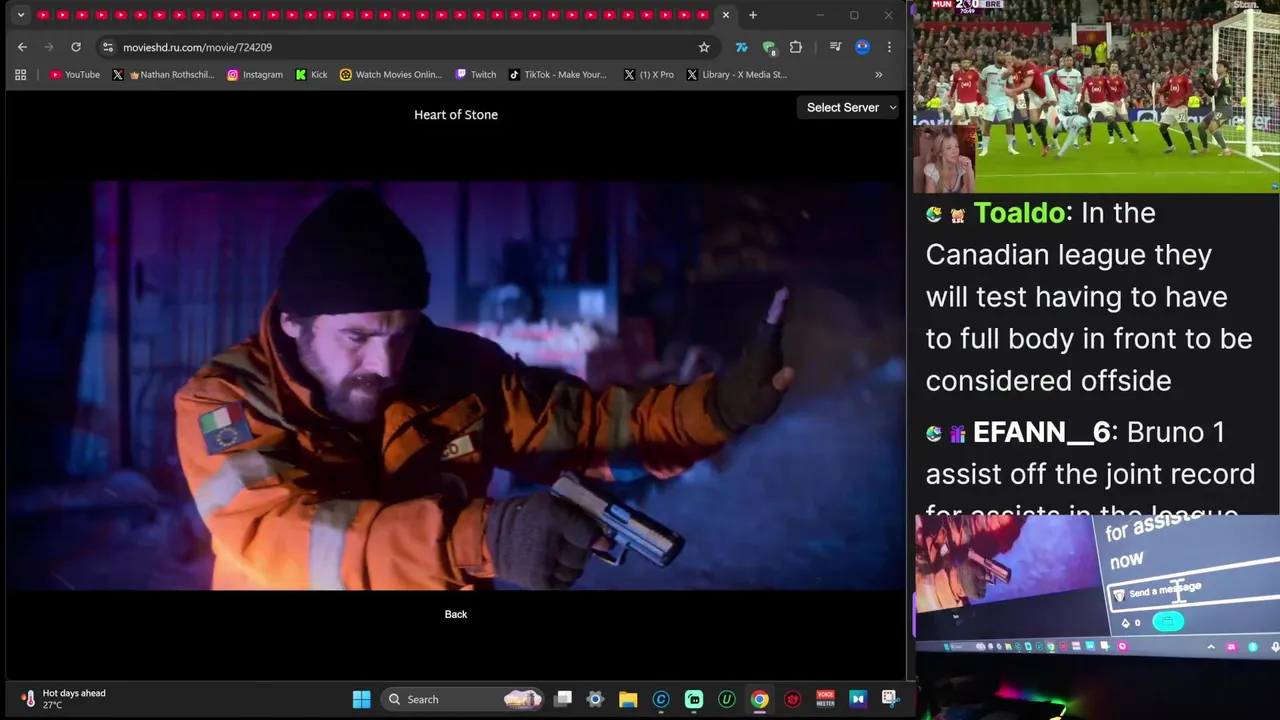The height and width of the screenshot is (720, 1280).
Task: Open Google Chrome on taskbar
Action: (760, 699)
